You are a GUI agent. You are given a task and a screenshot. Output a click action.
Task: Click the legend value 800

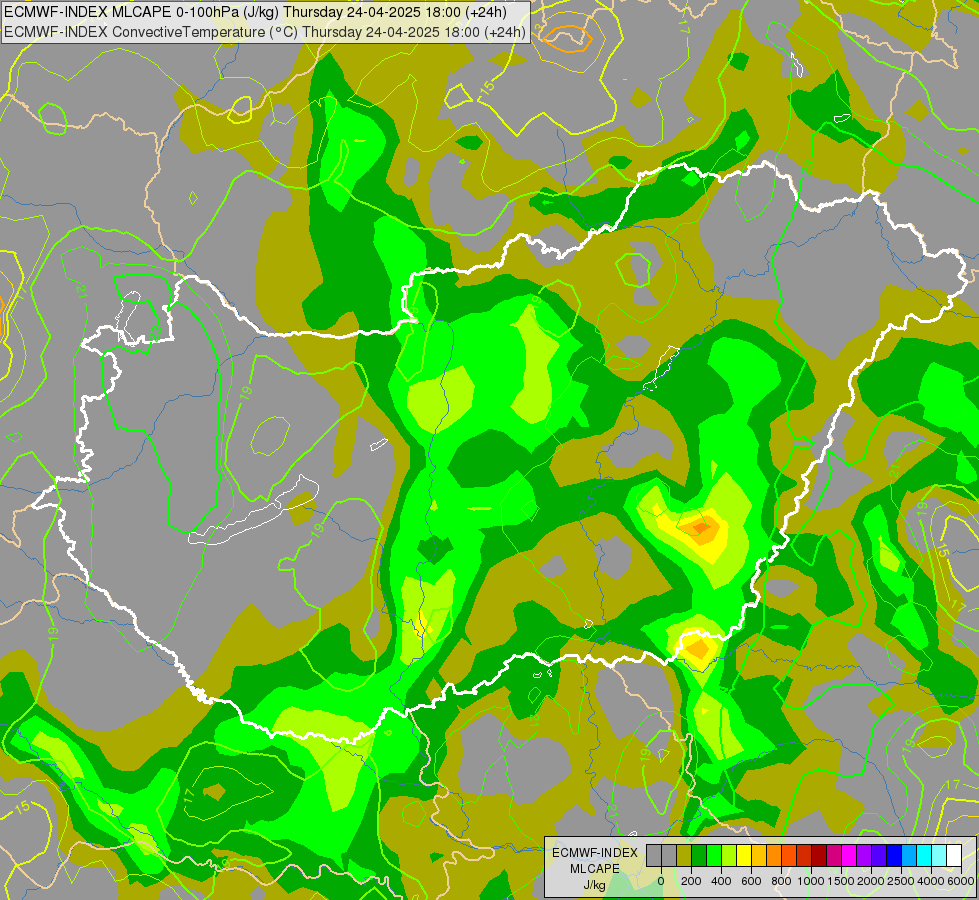(781, 881)
